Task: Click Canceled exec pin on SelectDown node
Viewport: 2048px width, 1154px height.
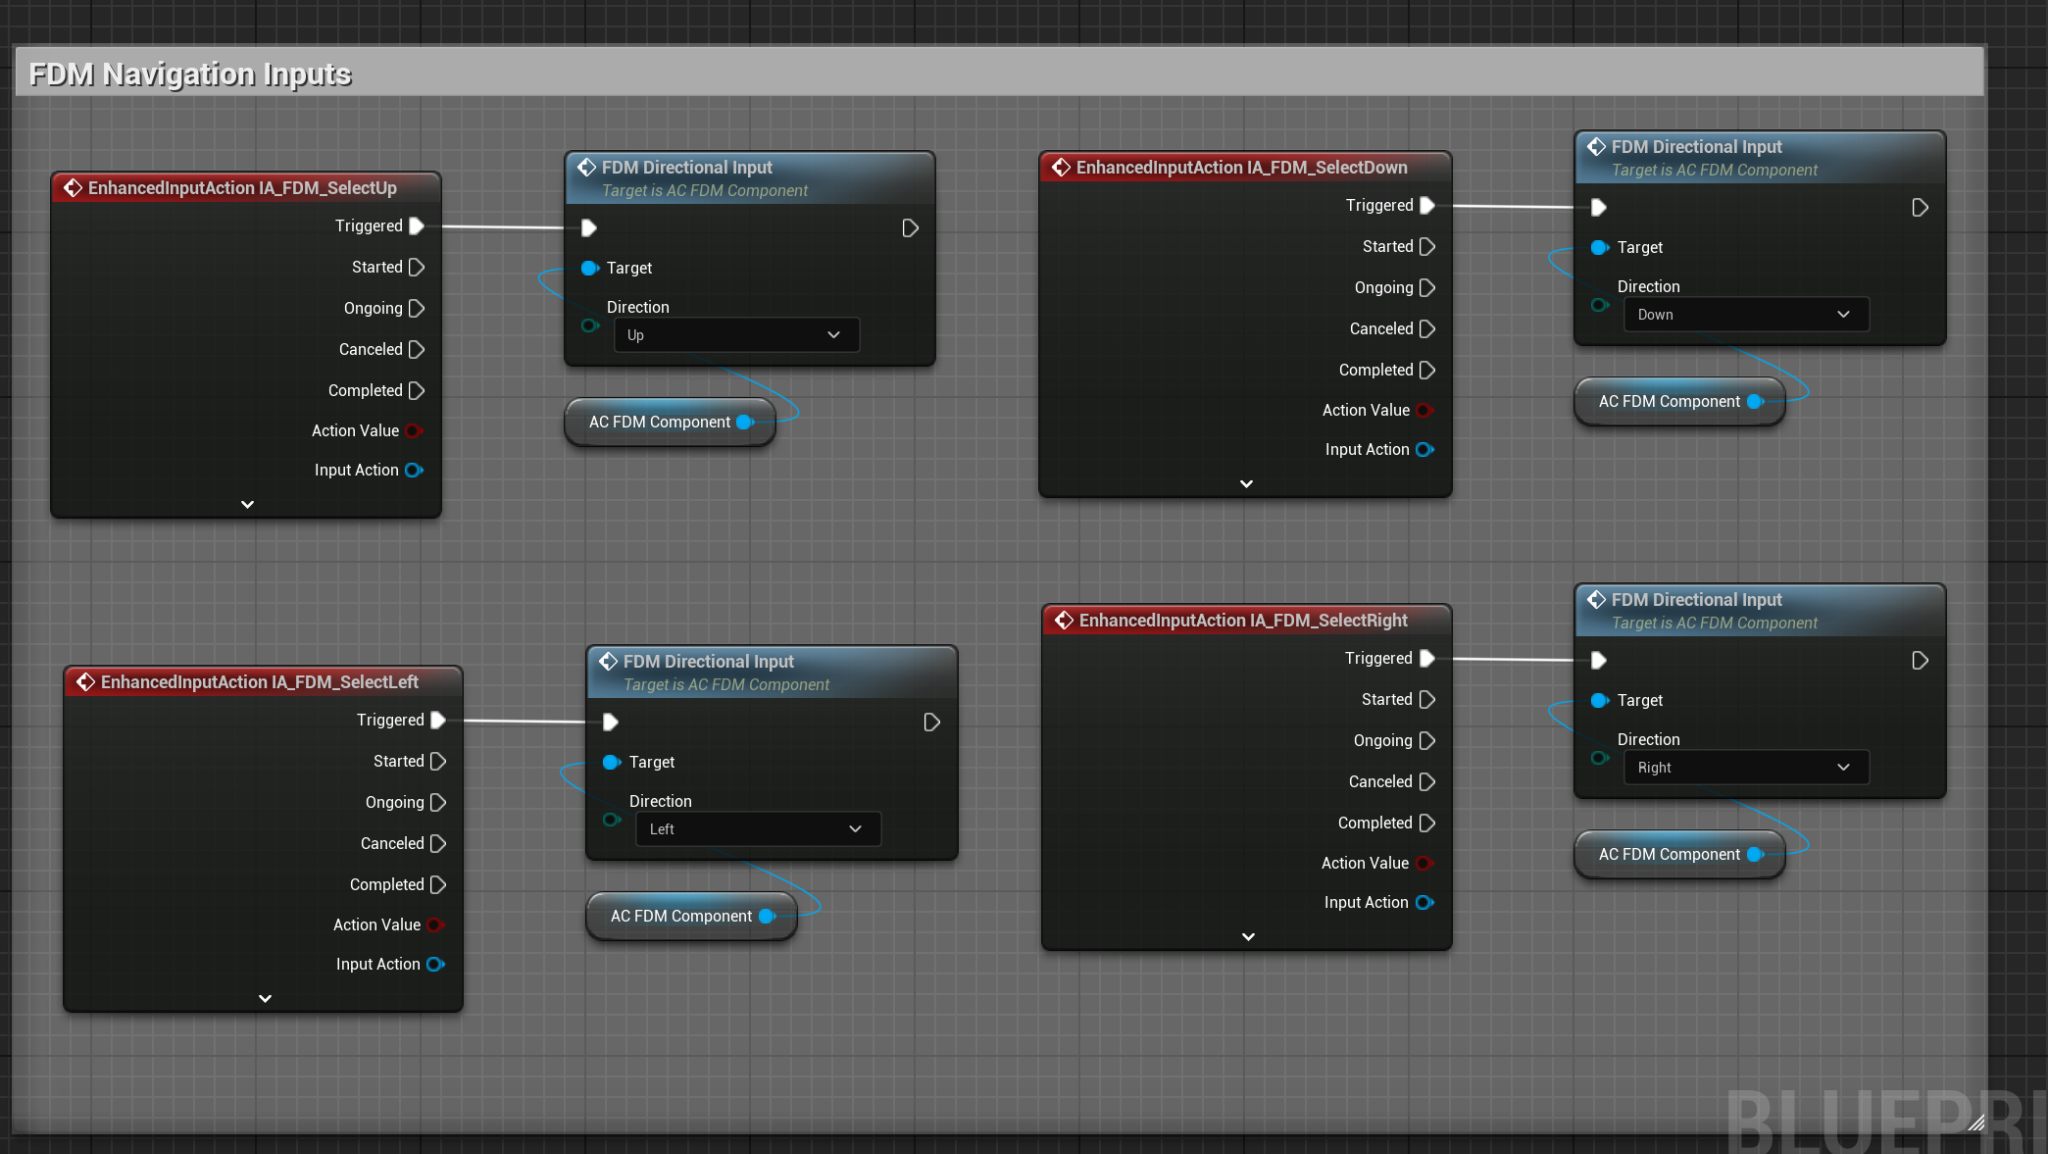Action: [1427, 329]
